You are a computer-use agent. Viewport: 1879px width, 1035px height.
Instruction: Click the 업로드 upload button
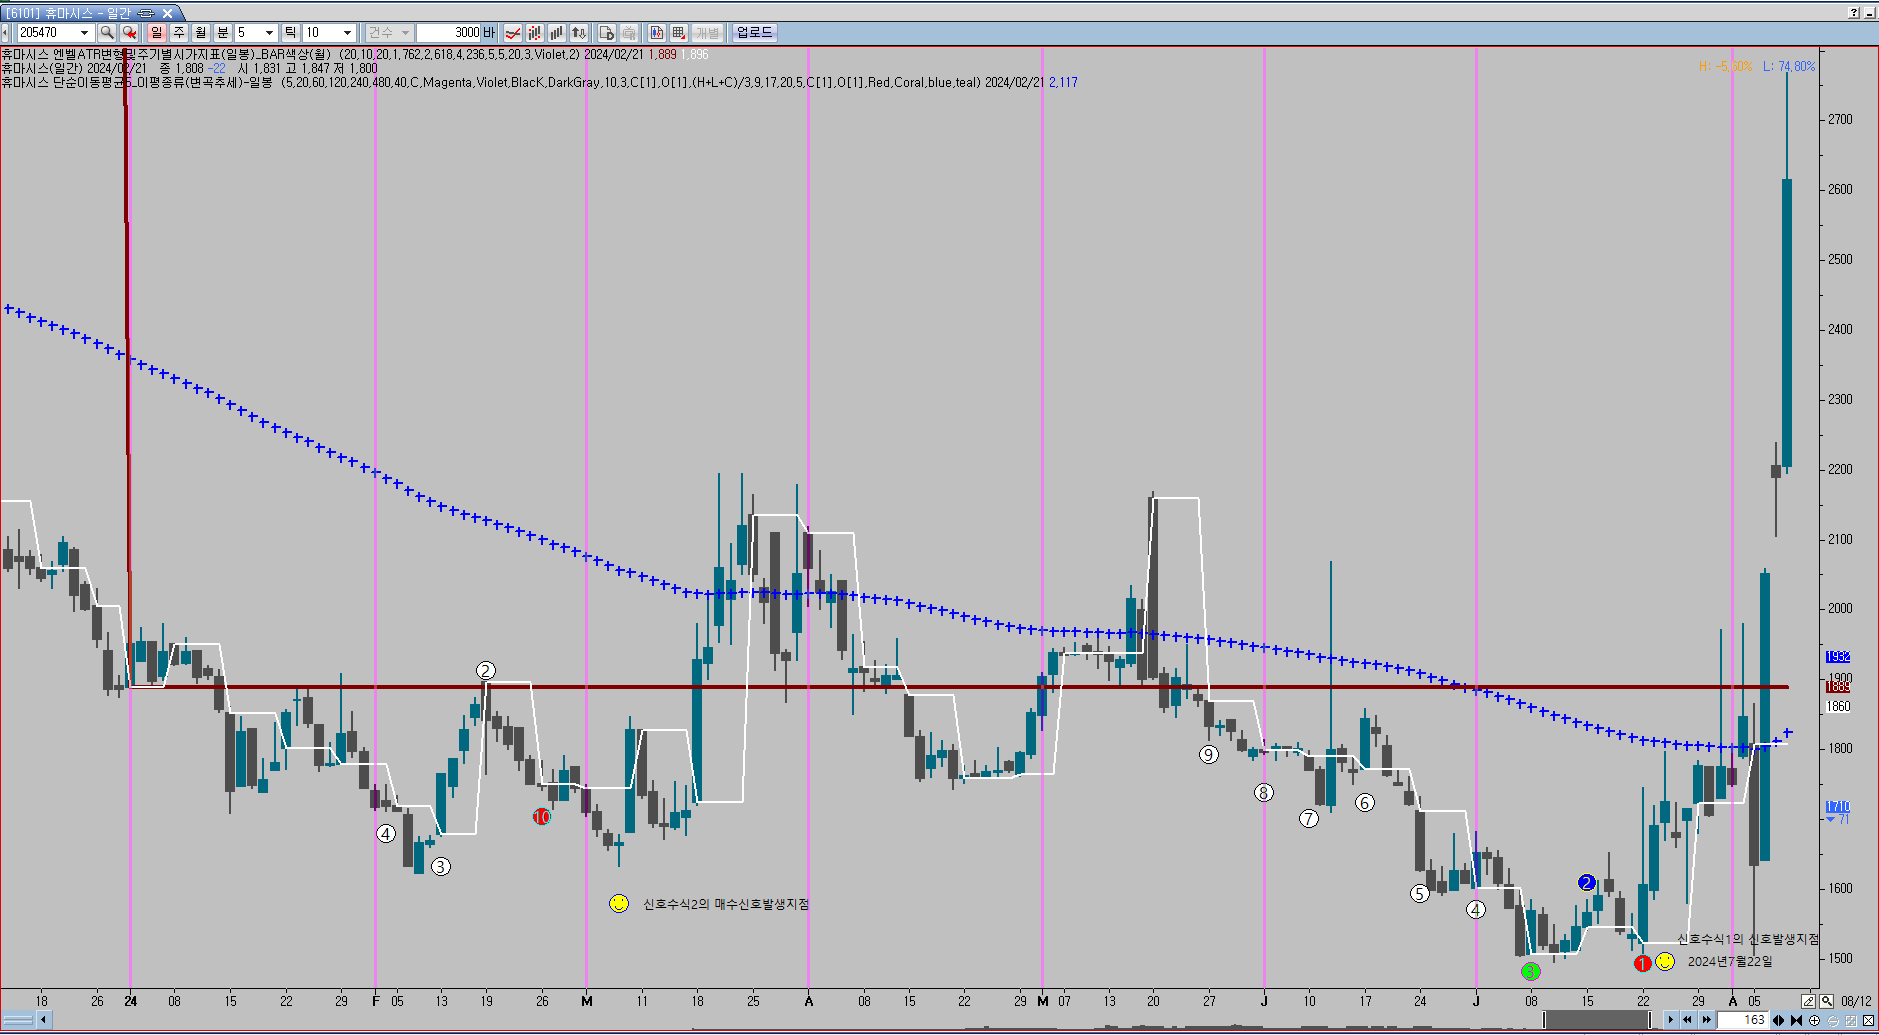coord(754,33)
